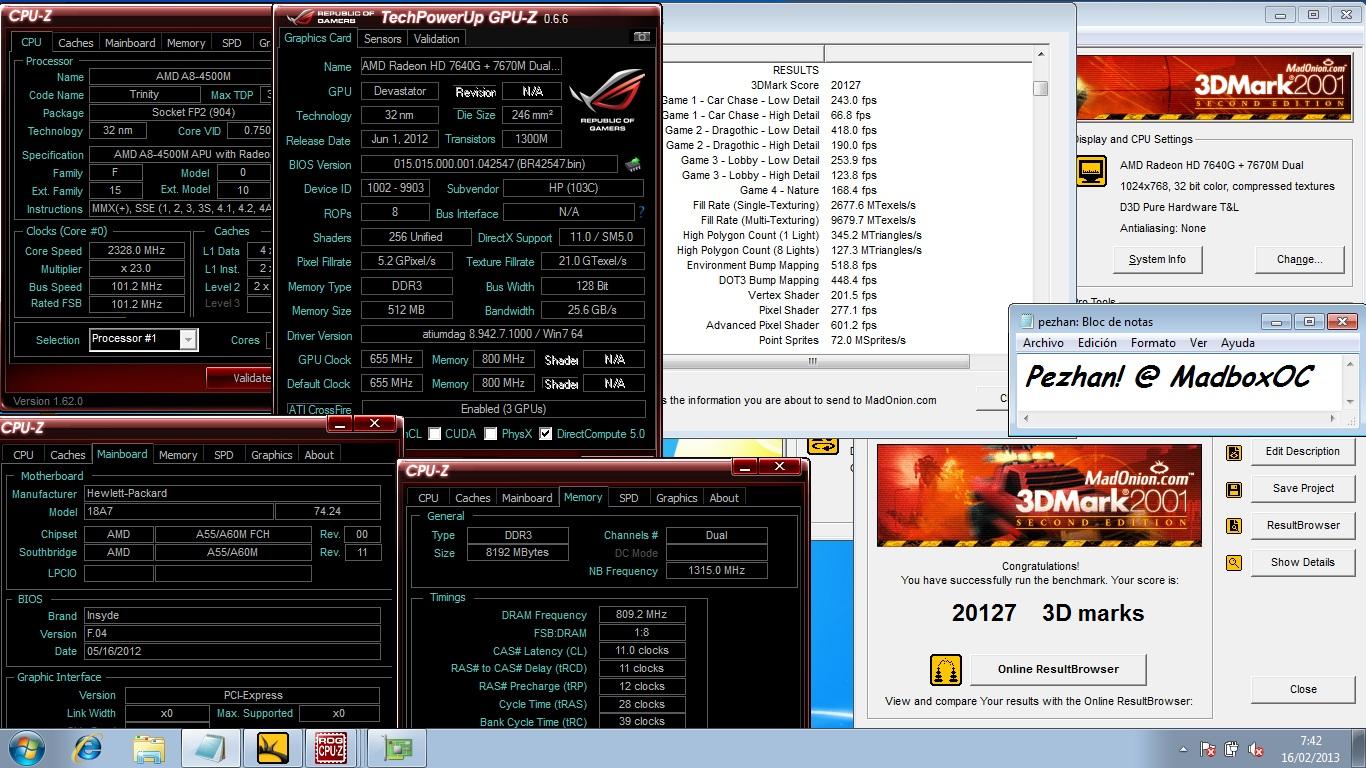This screenshot has height=768, width=1366.
Task: Click 3DMark2001 banner in score dialog
Action: point(1038,496)
